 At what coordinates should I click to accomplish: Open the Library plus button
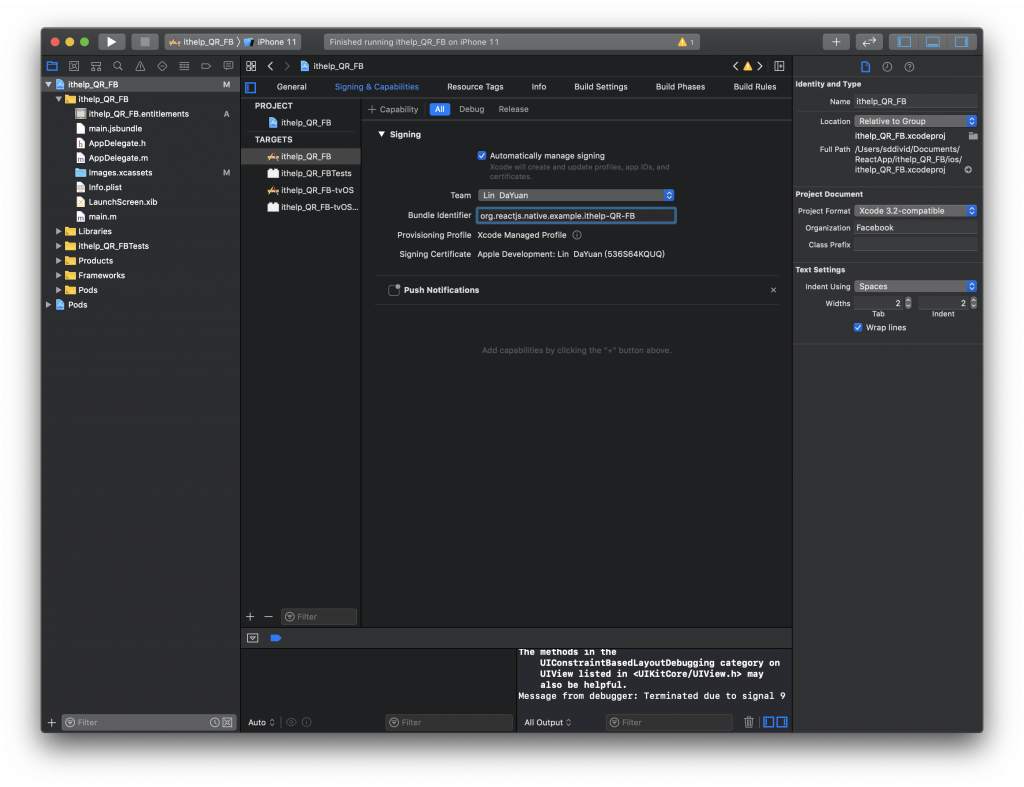836,42
